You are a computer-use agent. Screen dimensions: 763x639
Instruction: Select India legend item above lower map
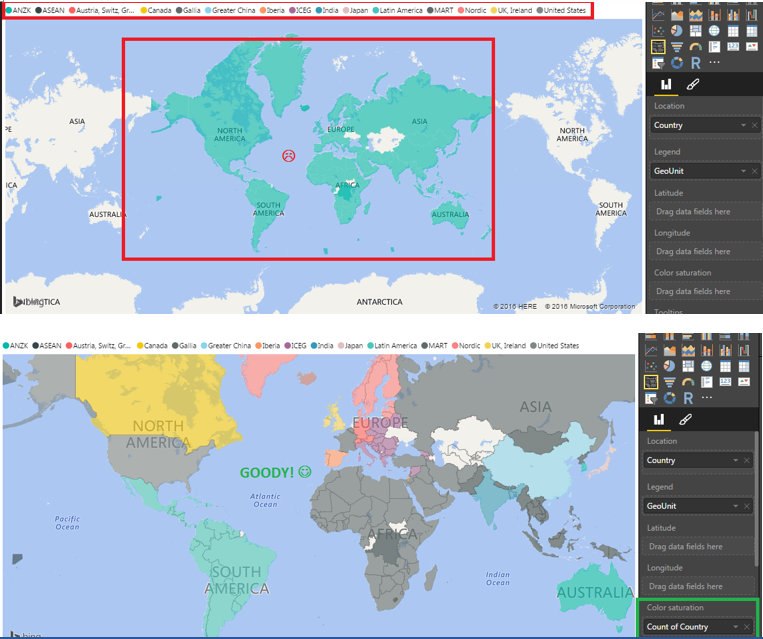pos(322,346)
